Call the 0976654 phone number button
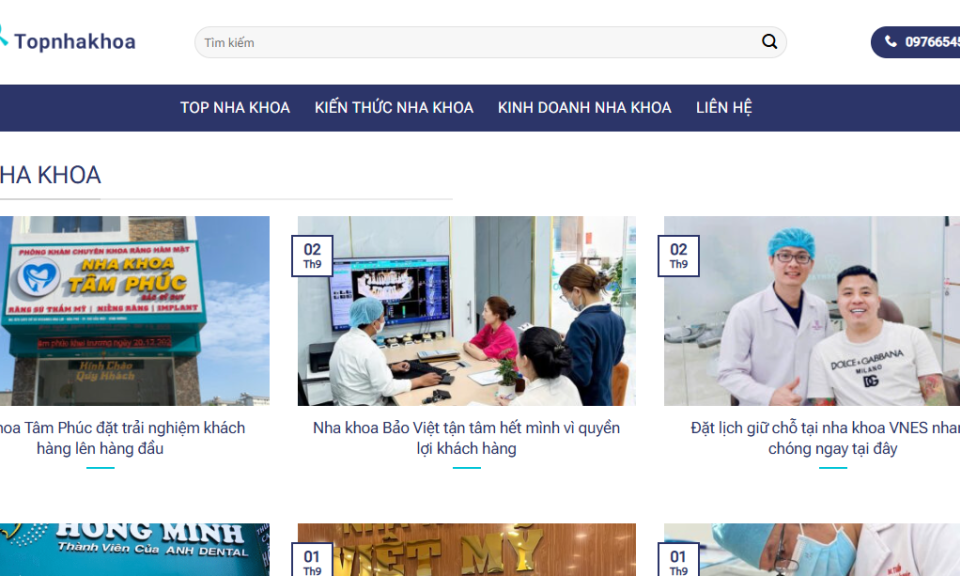960x576 pixels. click(915, 42)
